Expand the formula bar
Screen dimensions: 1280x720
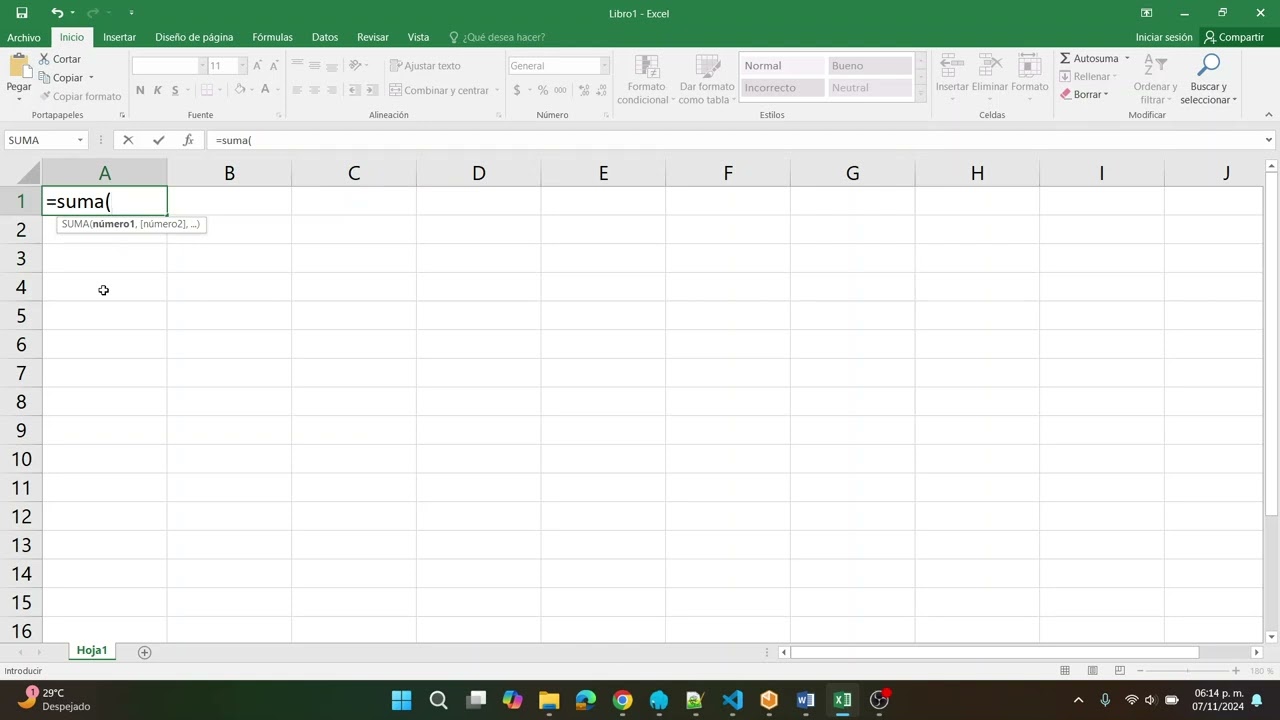[x=1269, y=140]
